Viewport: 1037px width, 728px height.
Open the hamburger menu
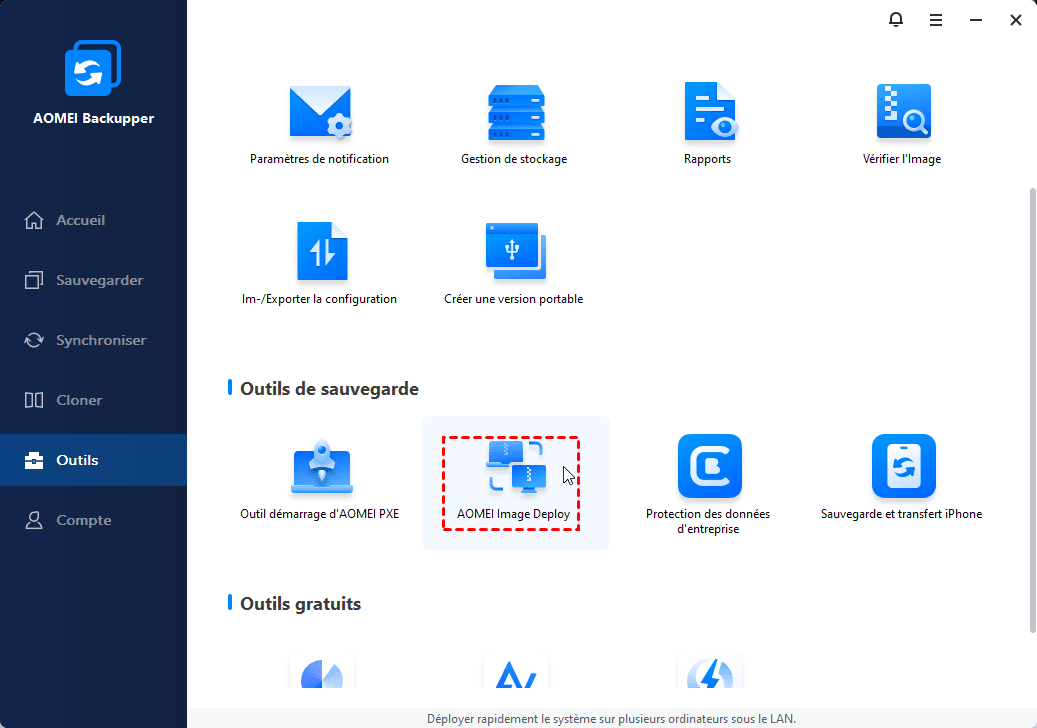pyautogui.click(x=936, y=20)
